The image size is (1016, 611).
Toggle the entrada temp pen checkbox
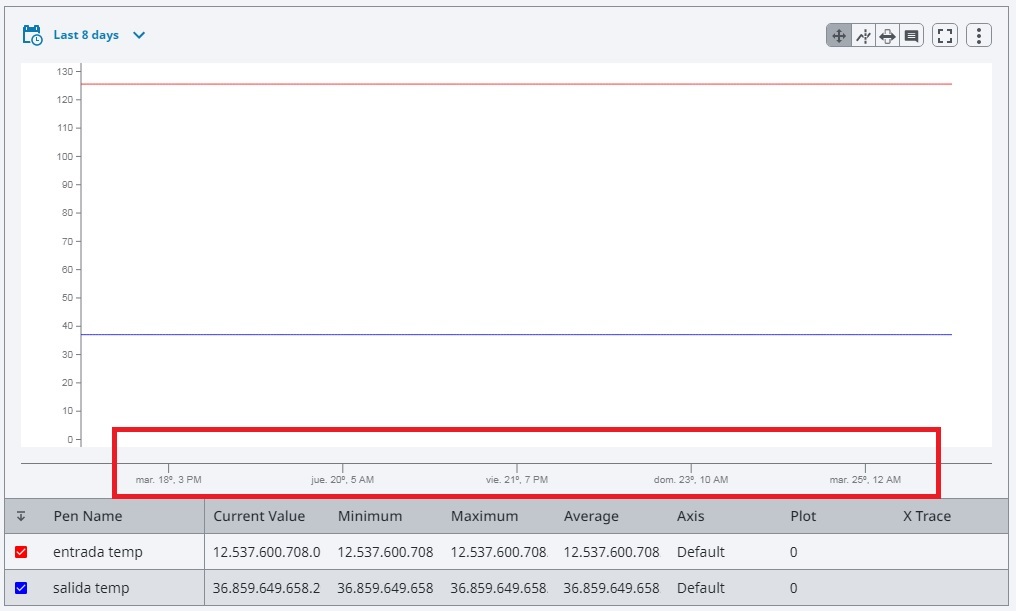(21, 552)
